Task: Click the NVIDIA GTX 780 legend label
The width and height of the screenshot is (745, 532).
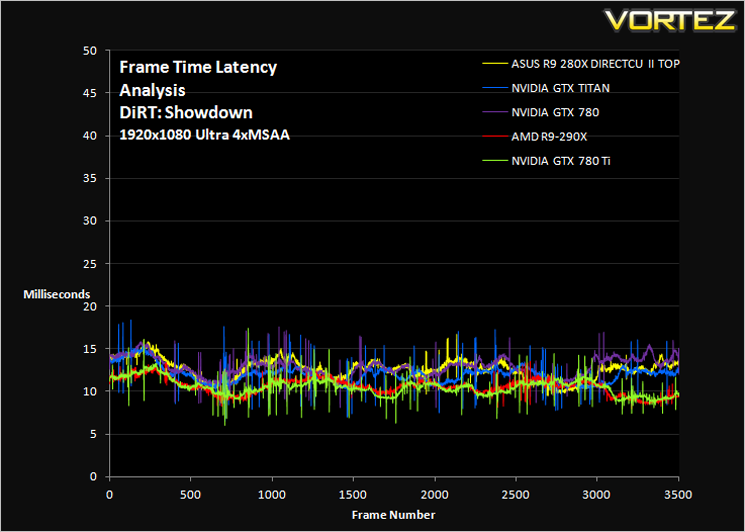Action: pyautogui.click(x=555, y=113)
